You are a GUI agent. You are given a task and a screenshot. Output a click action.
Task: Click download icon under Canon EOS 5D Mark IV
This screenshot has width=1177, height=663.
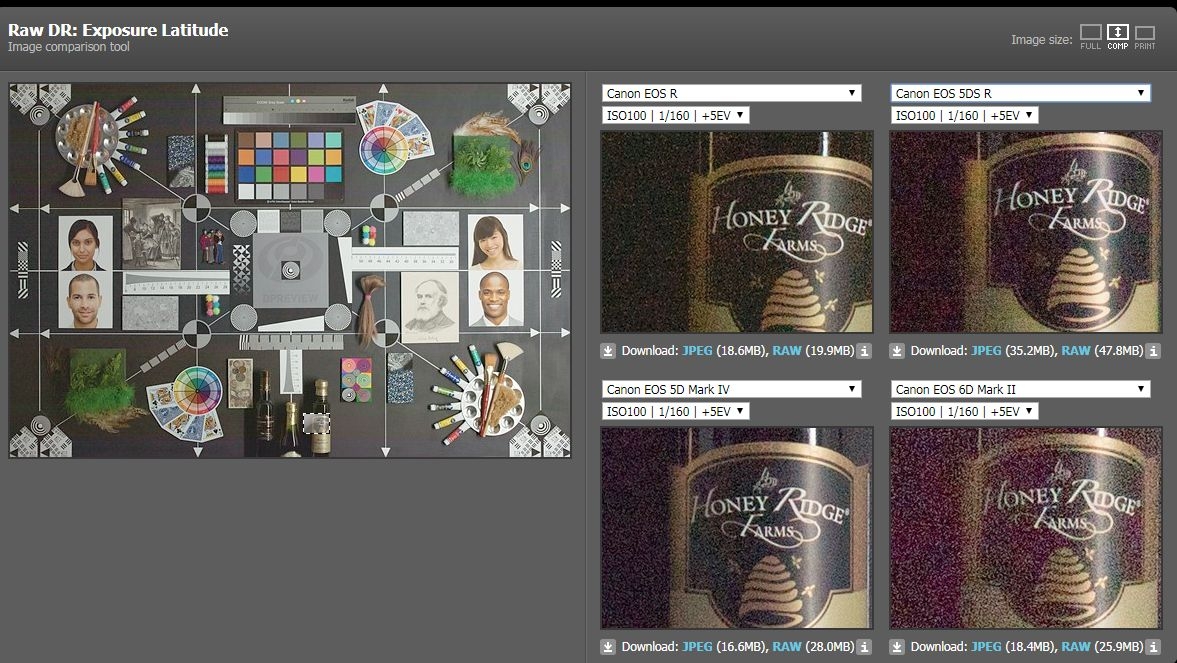pos(608,646)
